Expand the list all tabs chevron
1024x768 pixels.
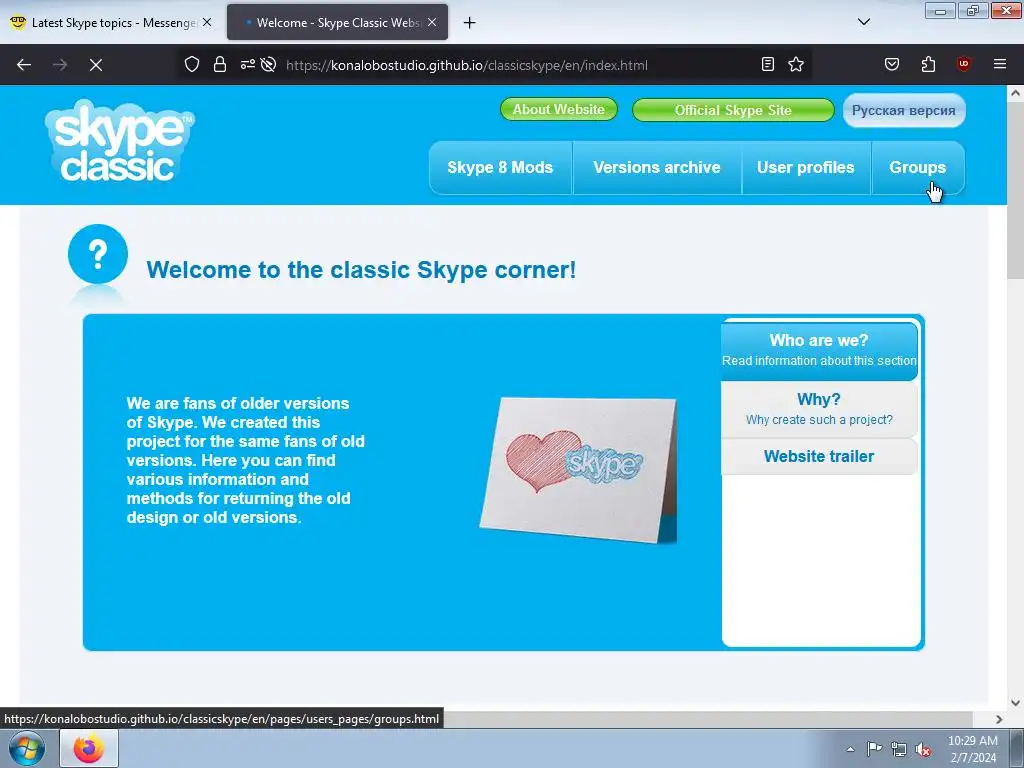863,22
